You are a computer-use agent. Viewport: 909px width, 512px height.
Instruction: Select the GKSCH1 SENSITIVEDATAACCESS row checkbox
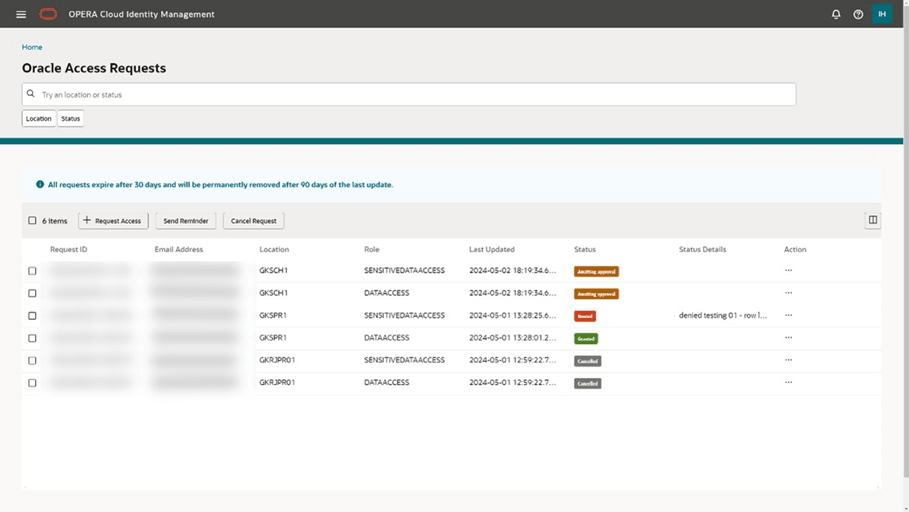[x=32, y=271]
